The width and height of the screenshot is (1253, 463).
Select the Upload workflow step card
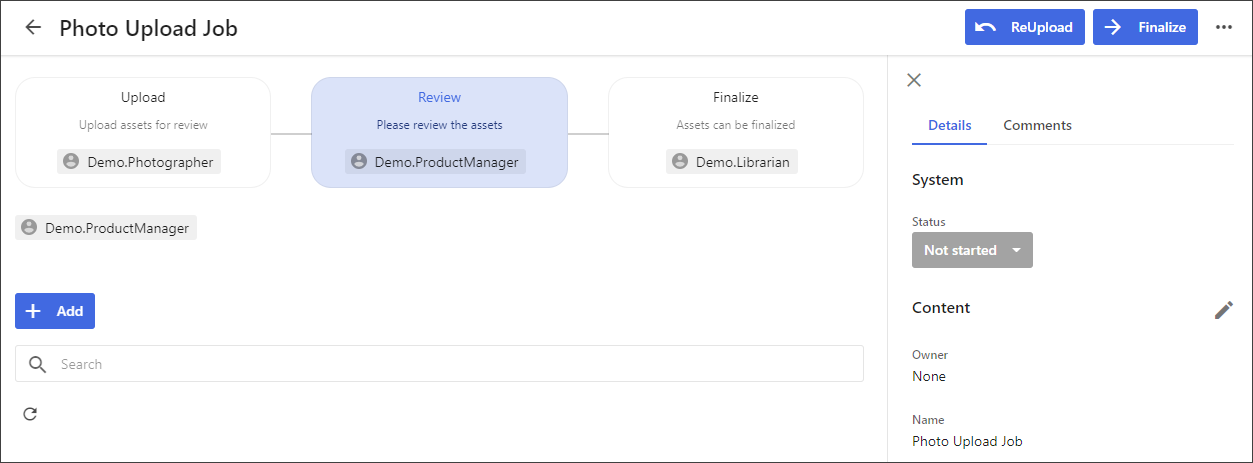(x=143, y=132)
